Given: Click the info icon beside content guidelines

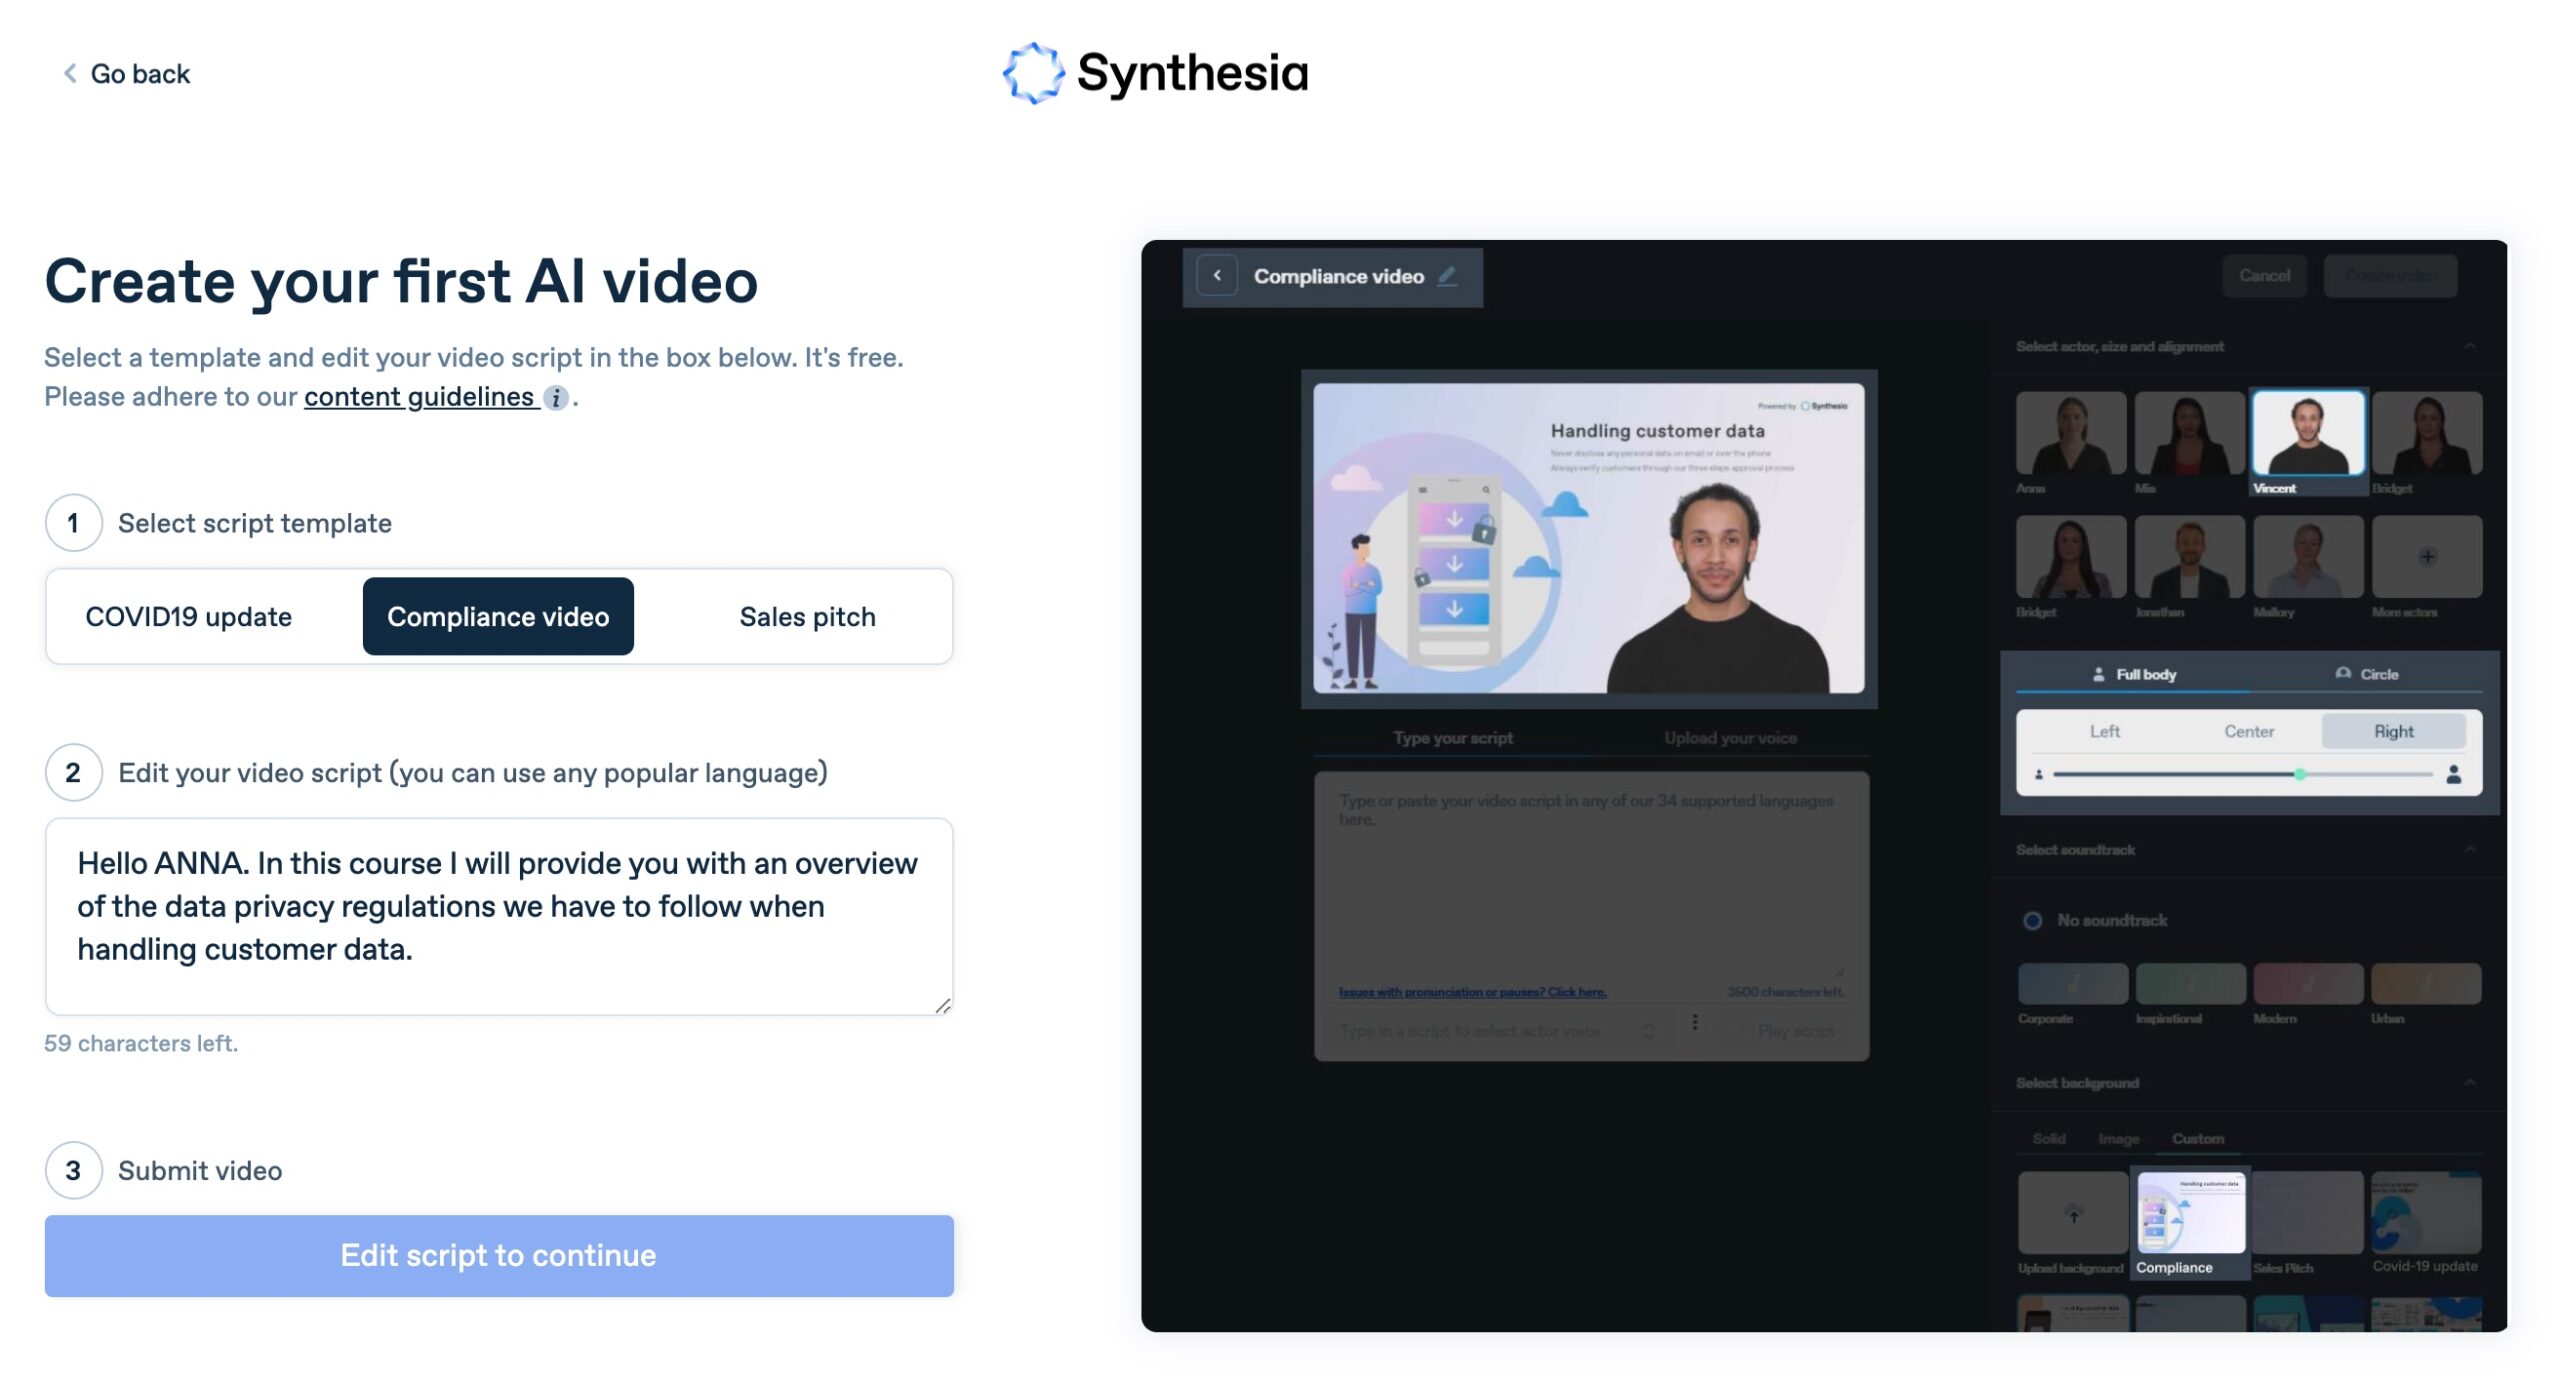Looking at the screenshot, I should [556, 397].
